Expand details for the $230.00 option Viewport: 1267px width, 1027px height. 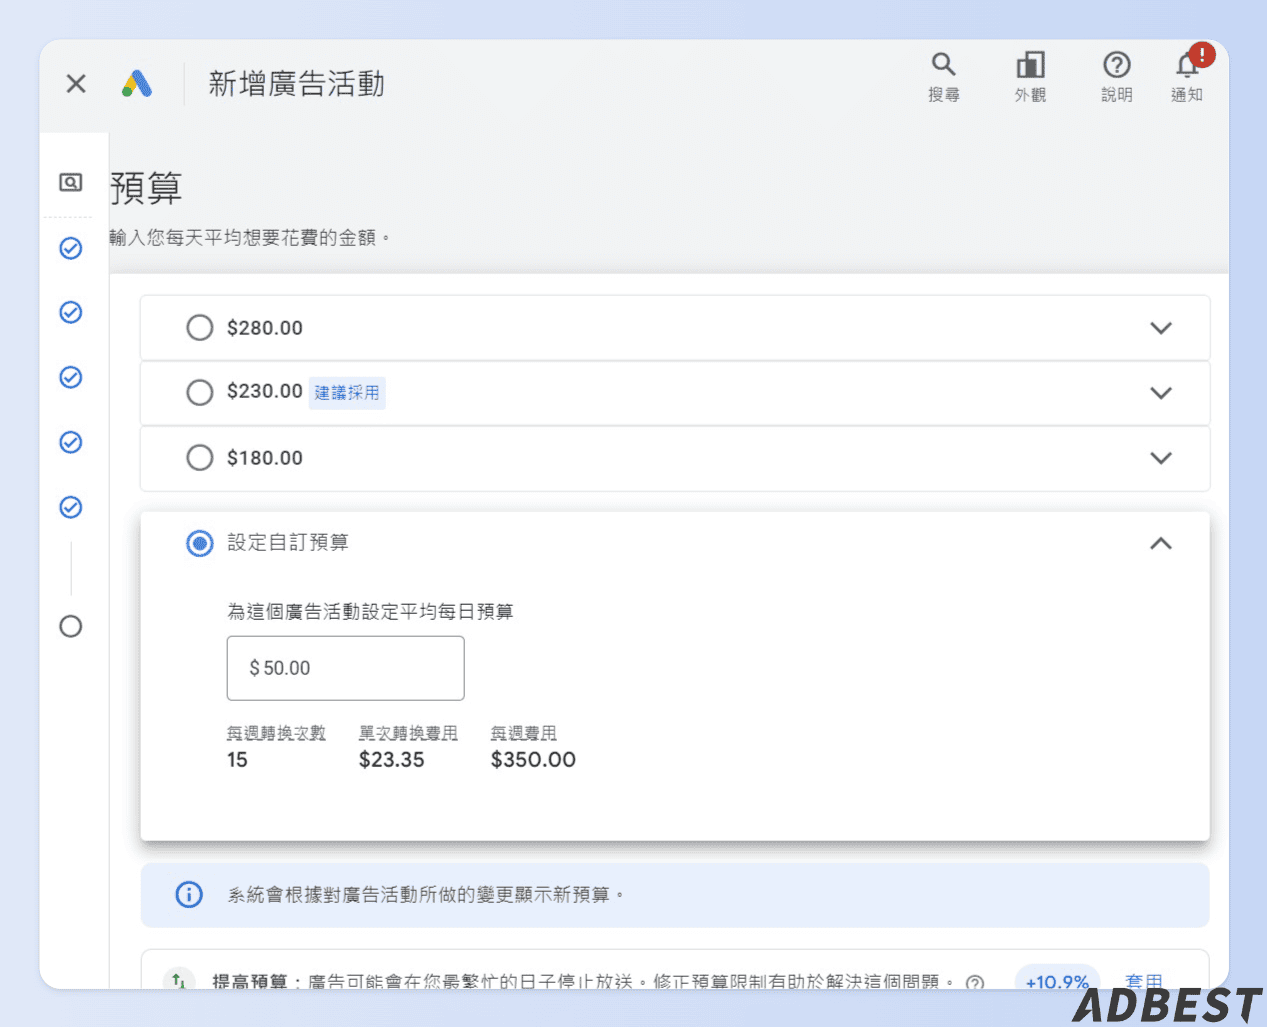[1161, 393]
